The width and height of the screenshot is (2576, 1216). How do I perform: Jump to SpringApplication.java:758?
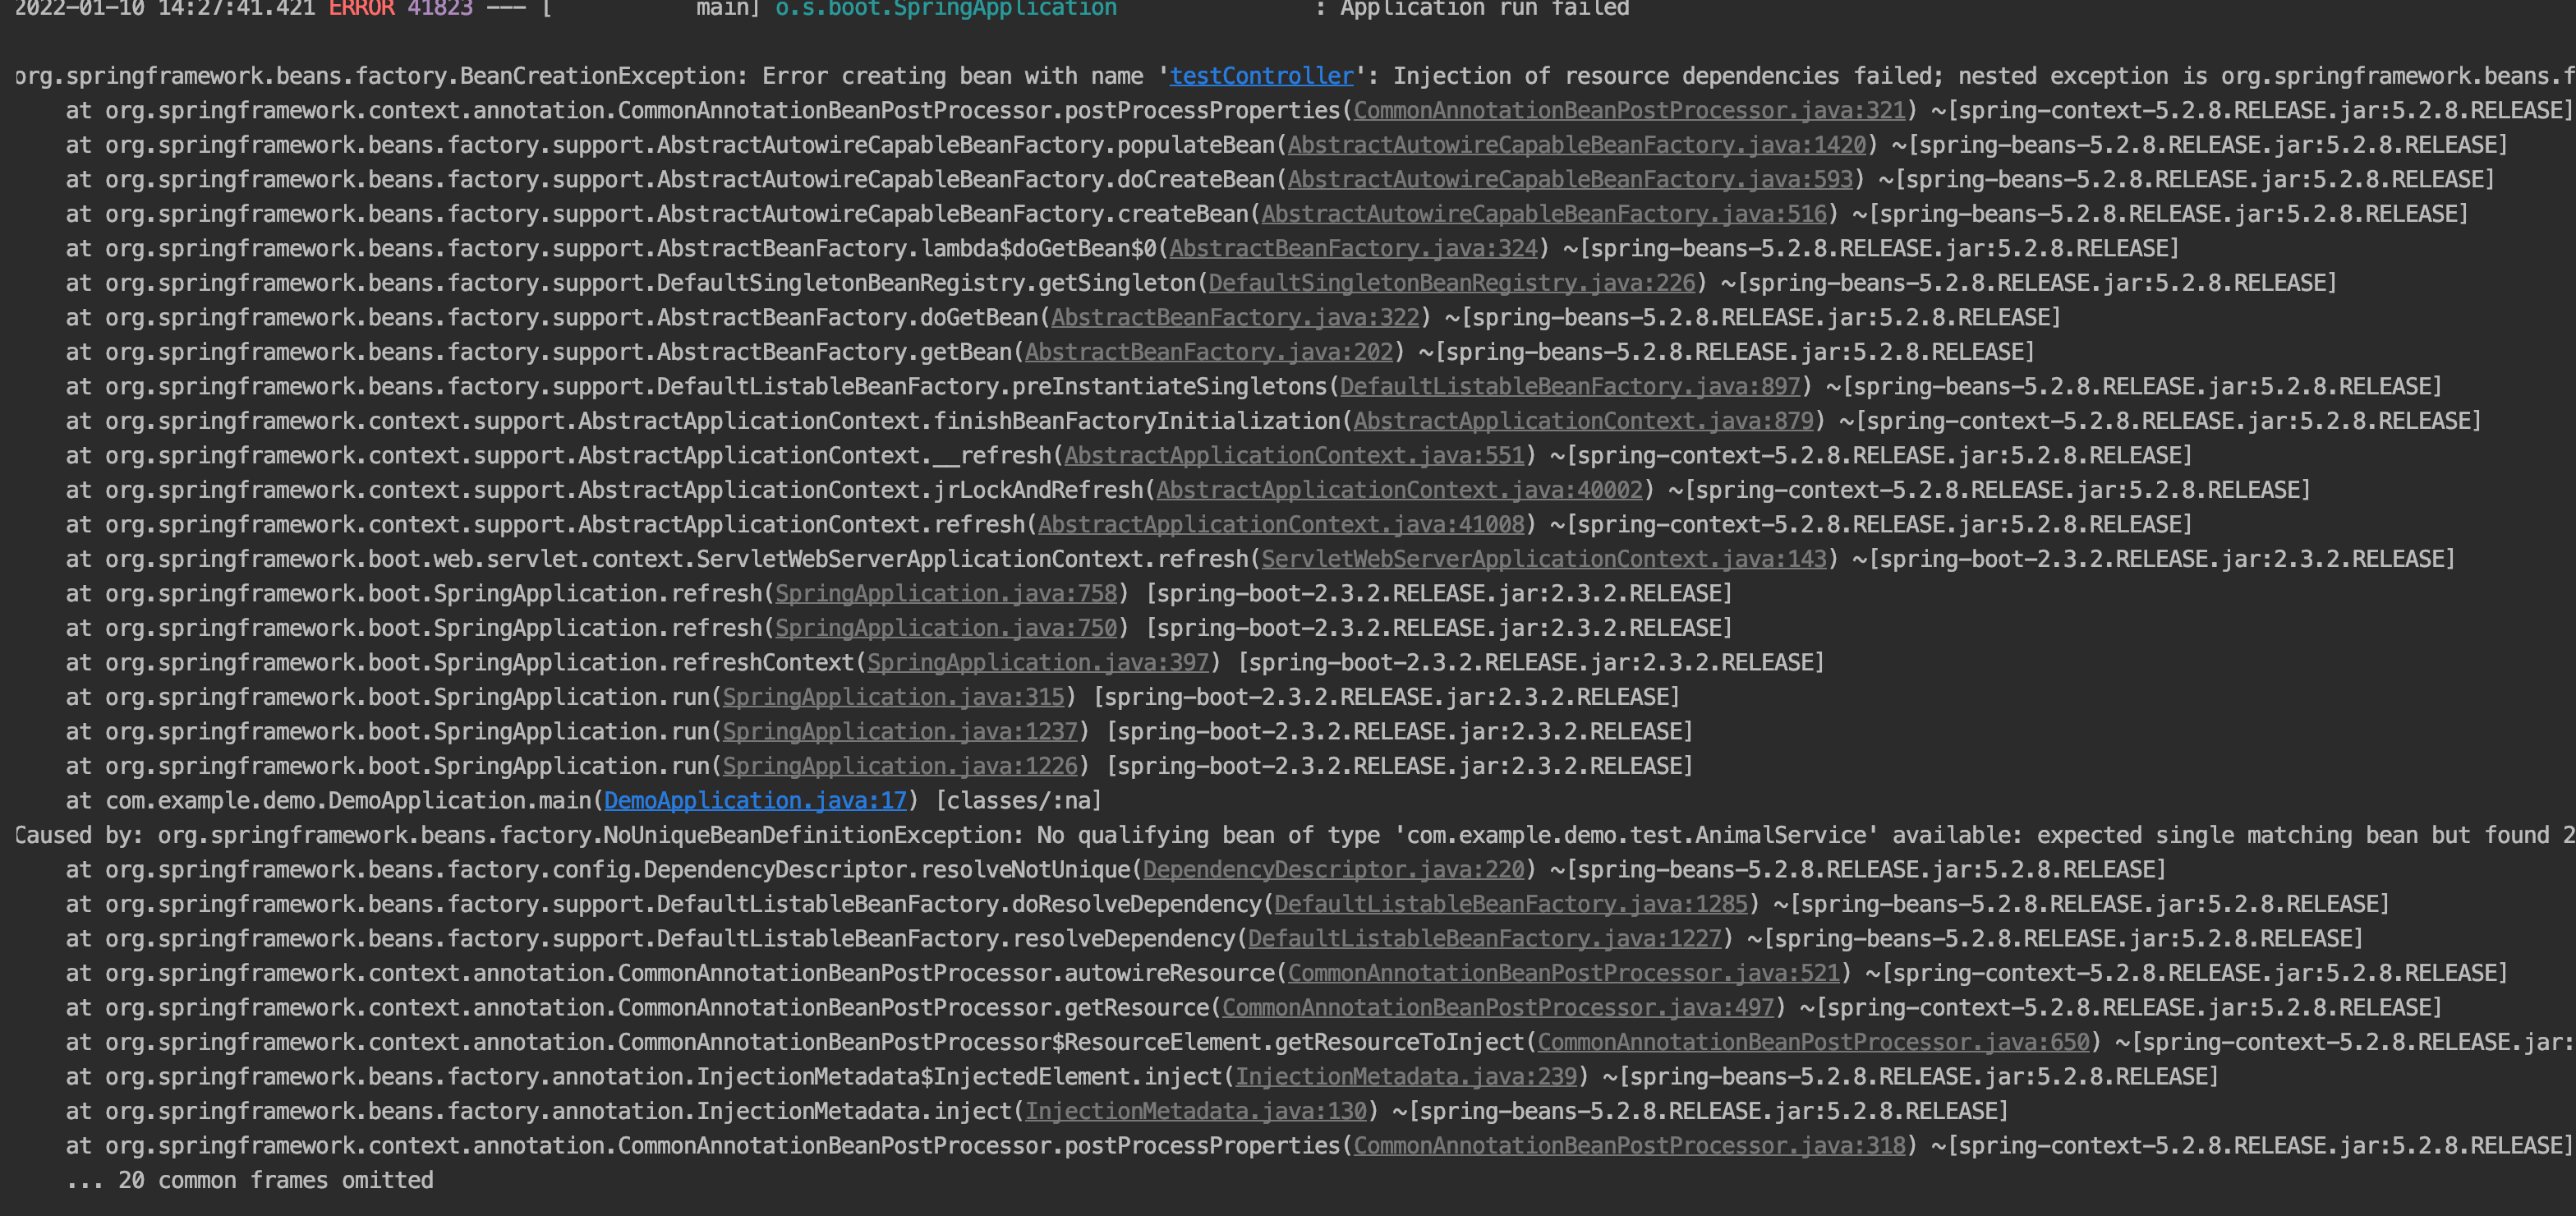pos(946,593)
